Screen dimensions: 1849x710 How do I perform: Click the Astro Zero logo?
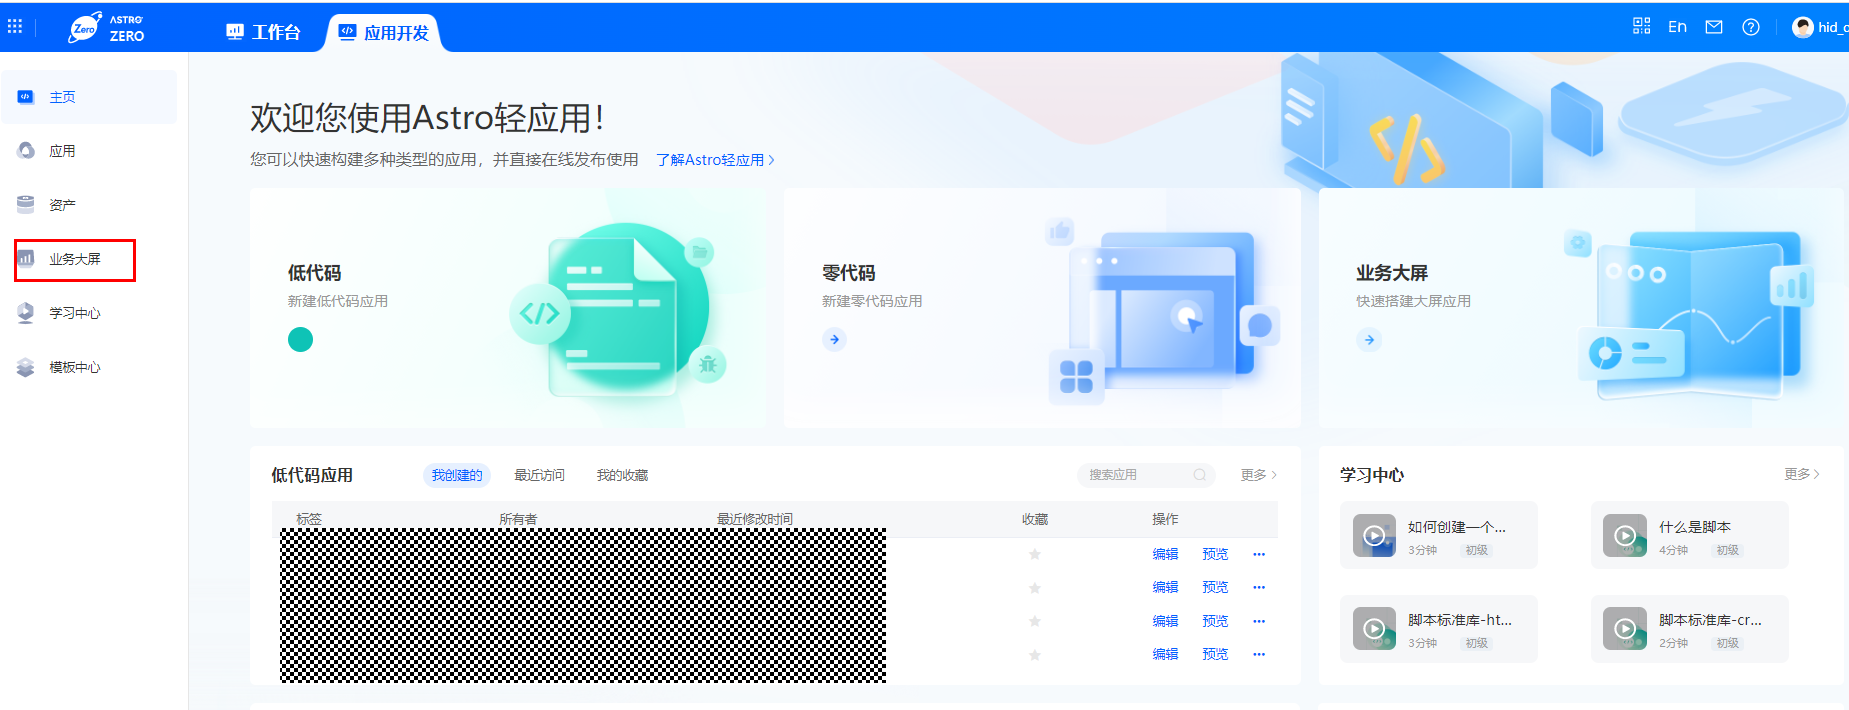[106, 28]
